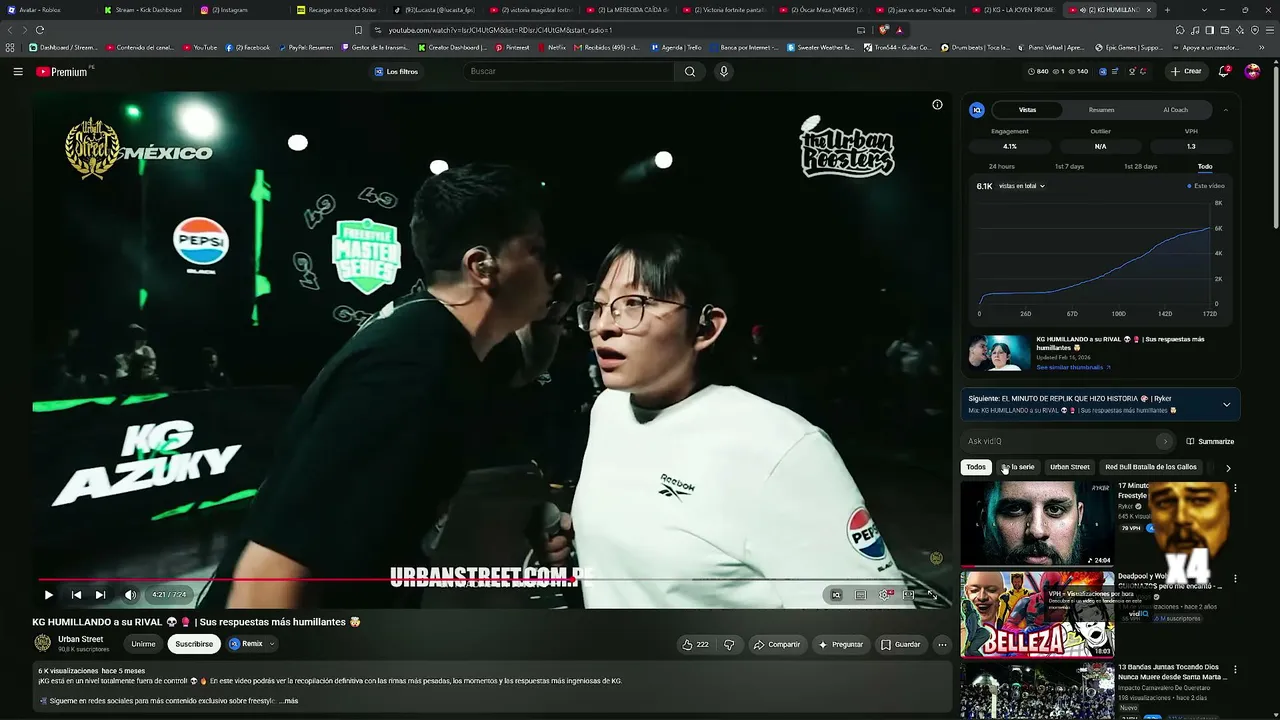Image resolution: width=1280 pixels, height=720 pixels.
Task: Select the 1st 28 days range
Action: 1140,167
